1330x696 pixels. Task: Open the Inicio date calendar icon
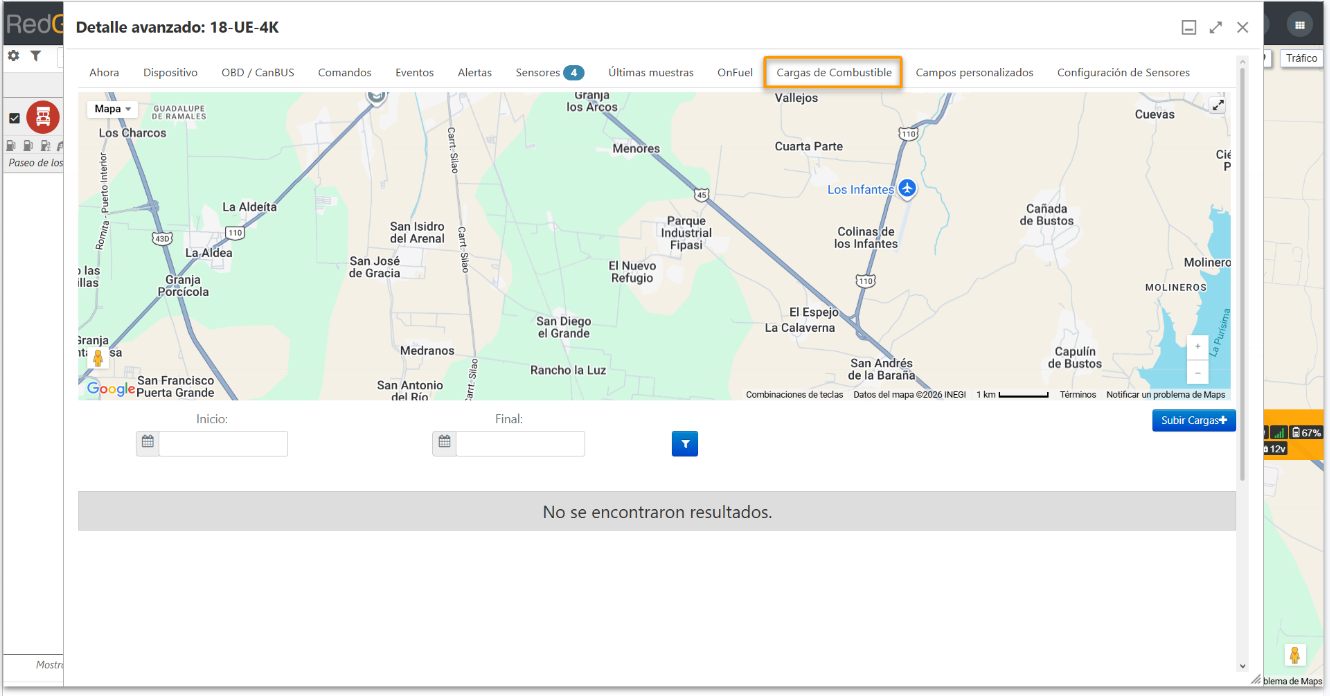point(148,444)
